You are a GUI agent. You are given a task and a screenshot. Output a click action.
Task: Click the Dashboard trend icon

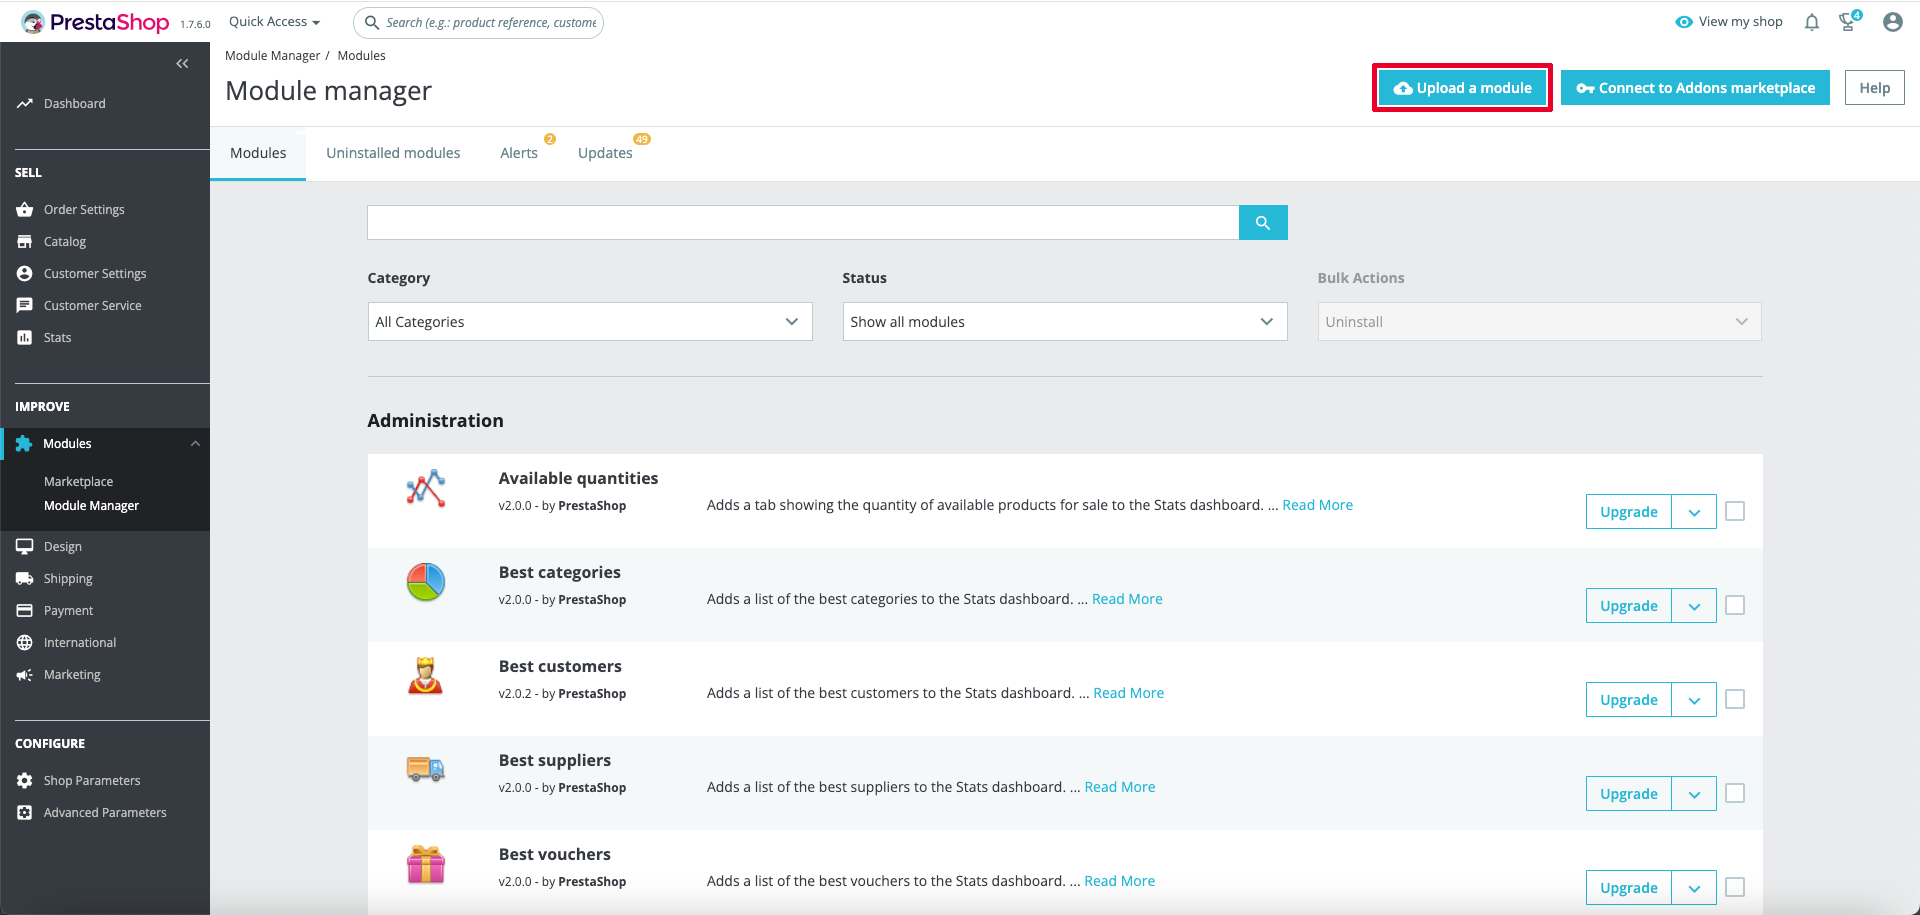(x=24, y=104)
